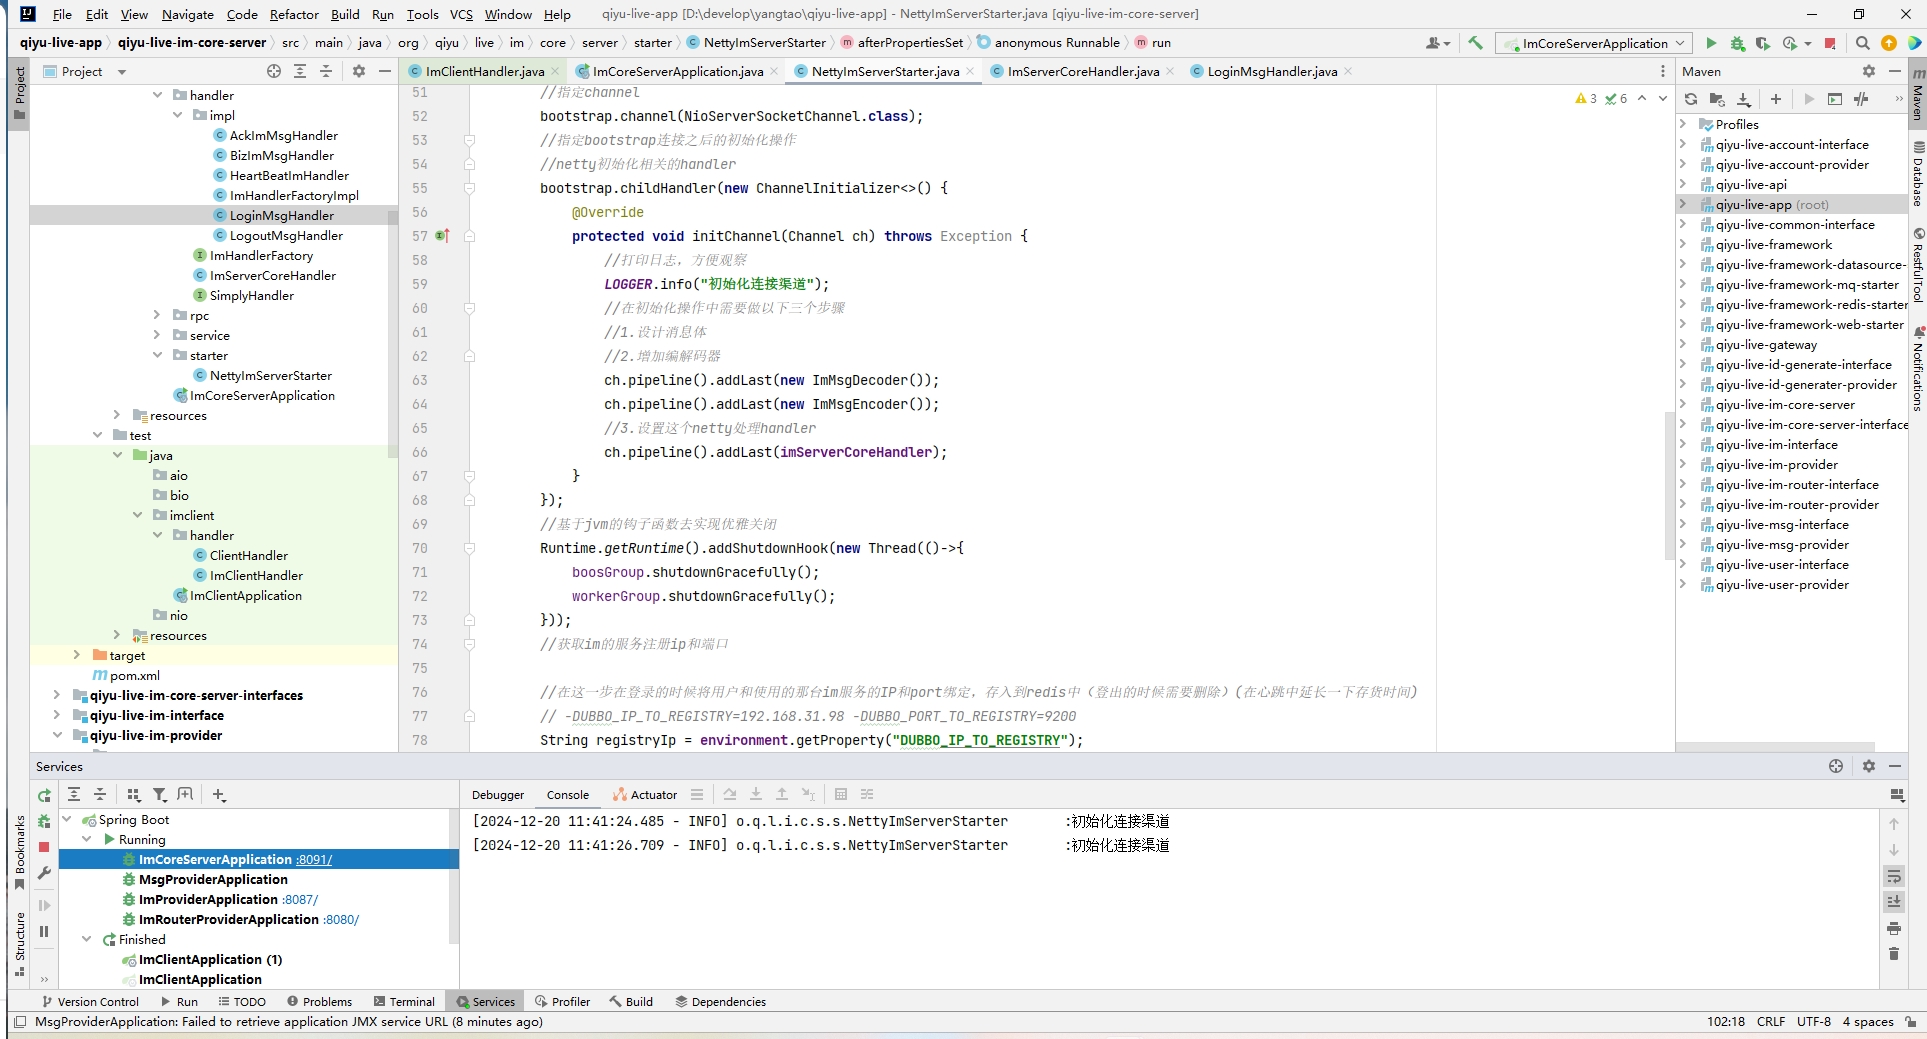
Task: Close ImServerCoreHandler.java tab
Action: (x=1169, y=71)
